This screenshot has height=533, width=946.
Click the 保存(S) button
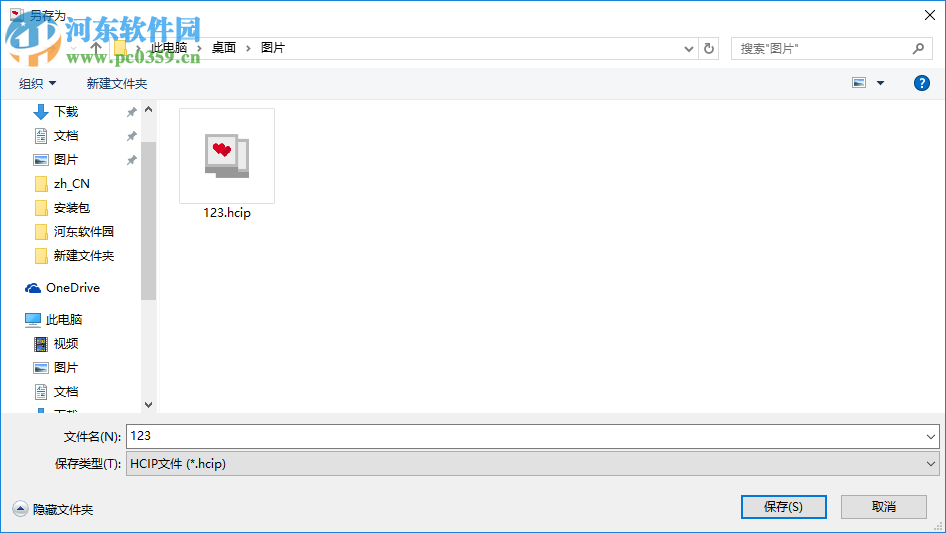(784, 507)
